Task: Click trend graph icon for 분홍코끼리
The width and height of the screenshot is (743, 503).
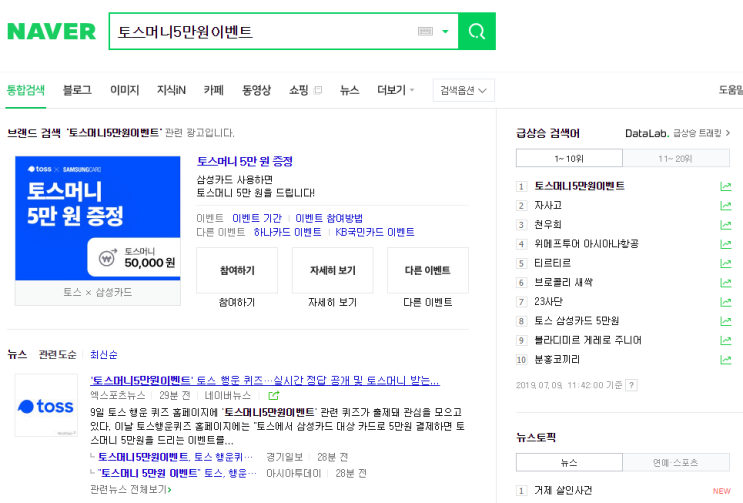Action: [725, 360]
